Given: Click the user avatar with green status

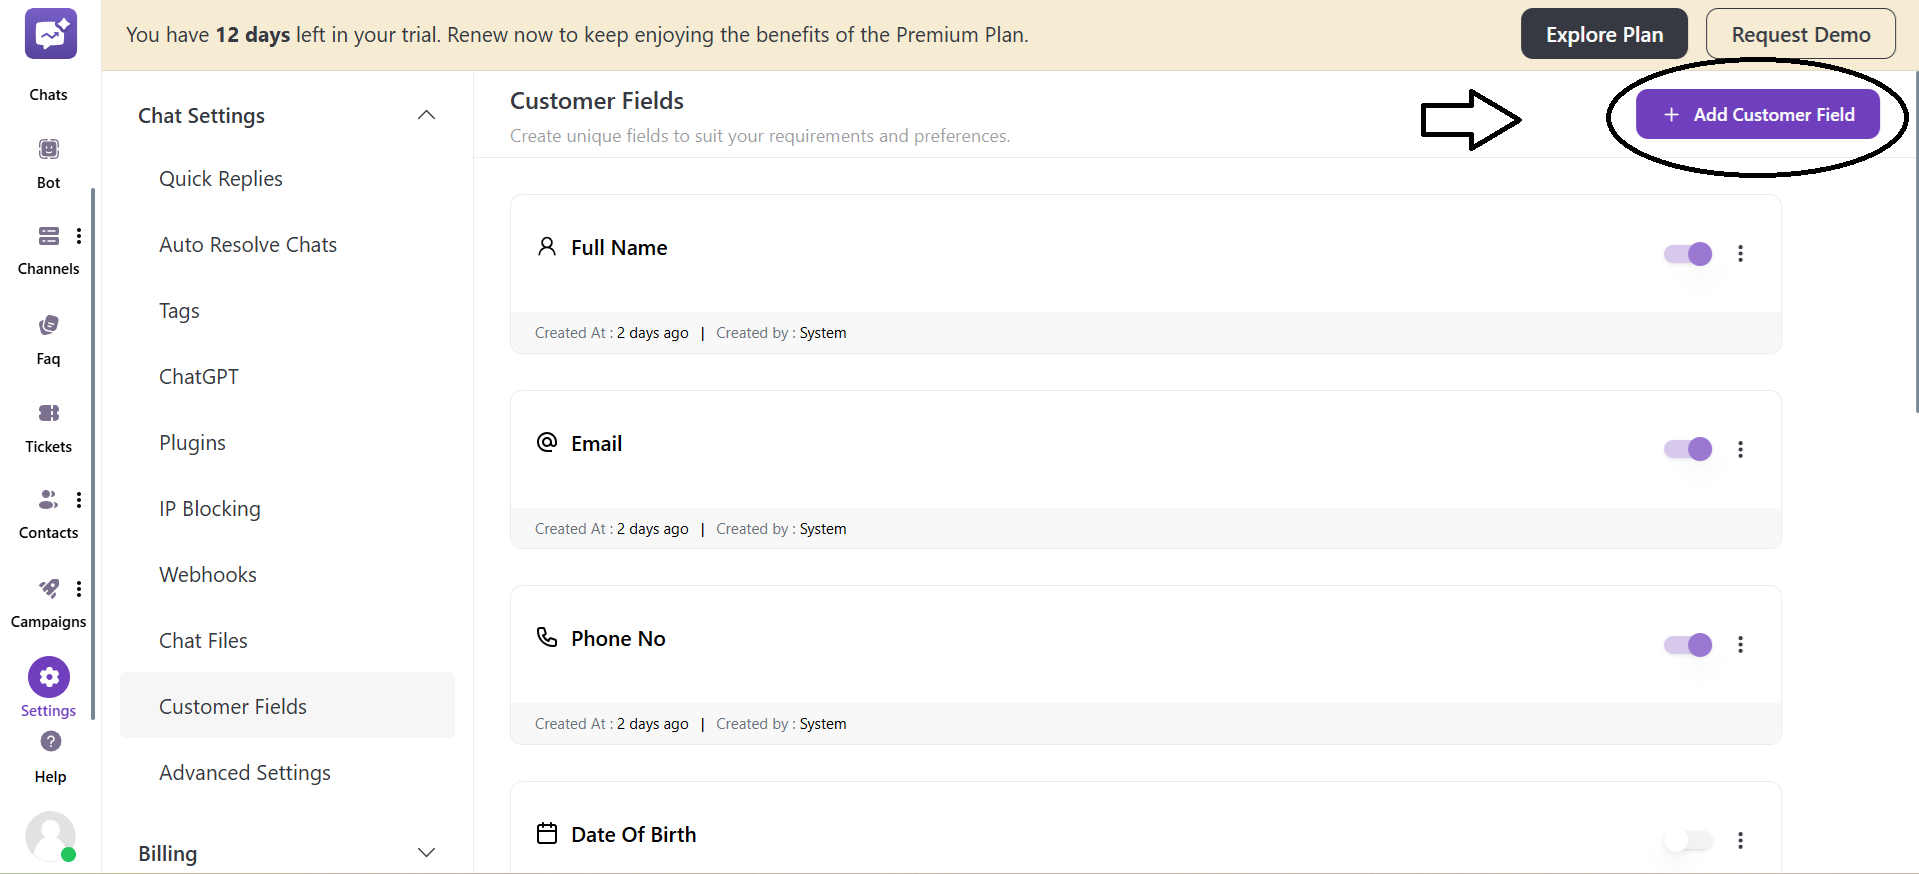Looking at the screenshot, I should [50, 837].
